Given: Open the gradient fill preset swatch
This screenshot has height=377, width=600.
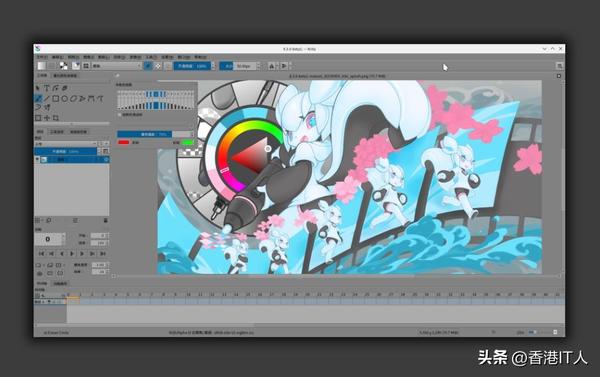Looking at the screenshot, I should [42, 66].
